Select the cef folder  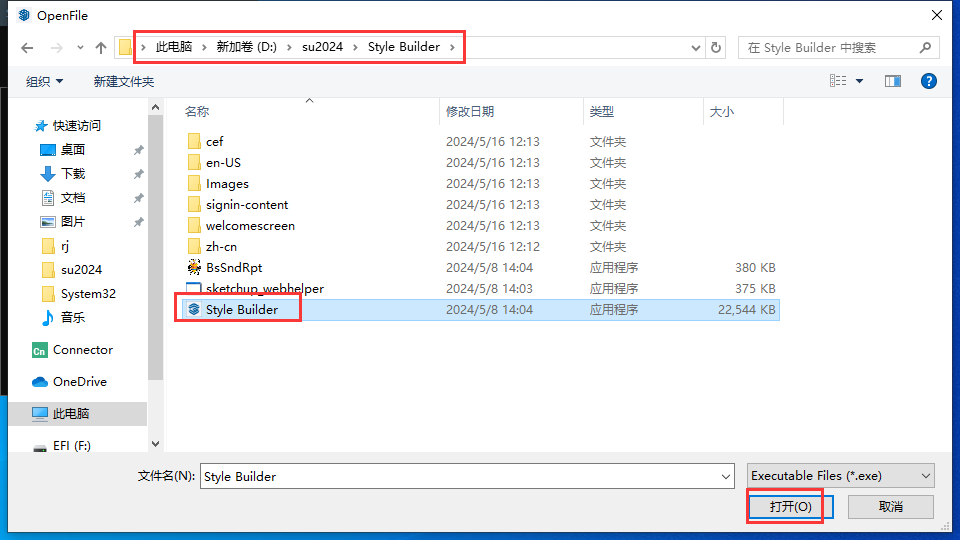click(214, 141)
